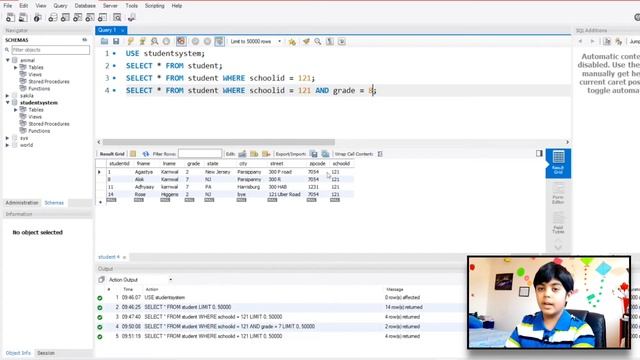Show more result view options chevron
This screenshot has width=640, height=360.
pos(558,247)
